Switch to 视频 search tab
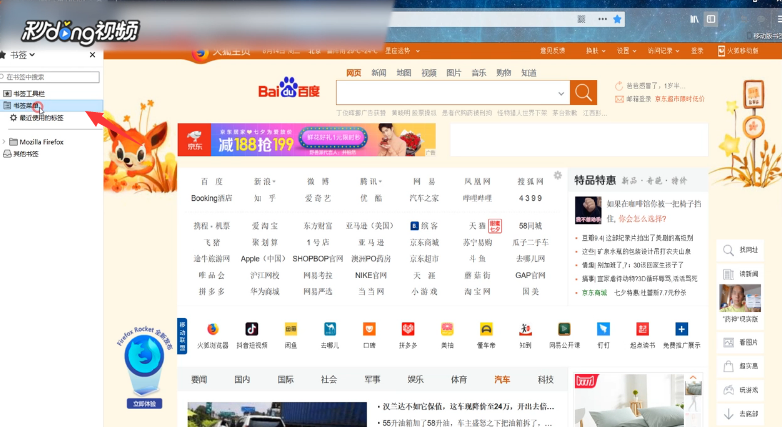This screenshot has width=782, height=427. coord(429,73)
